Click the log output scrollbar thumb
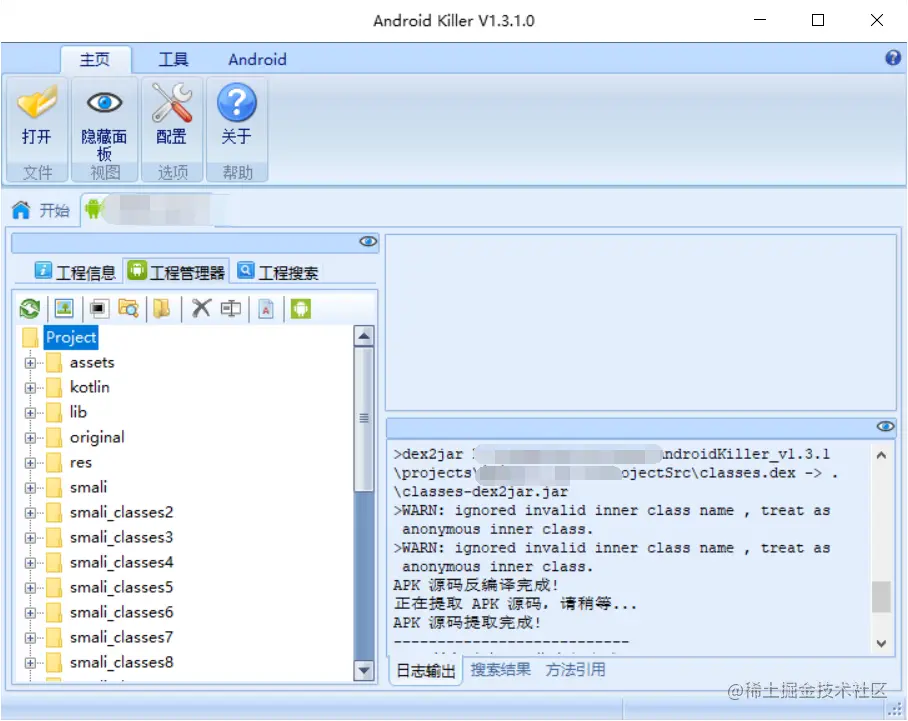The height and width of the screenshot is (721, 908). coord(881,596)
